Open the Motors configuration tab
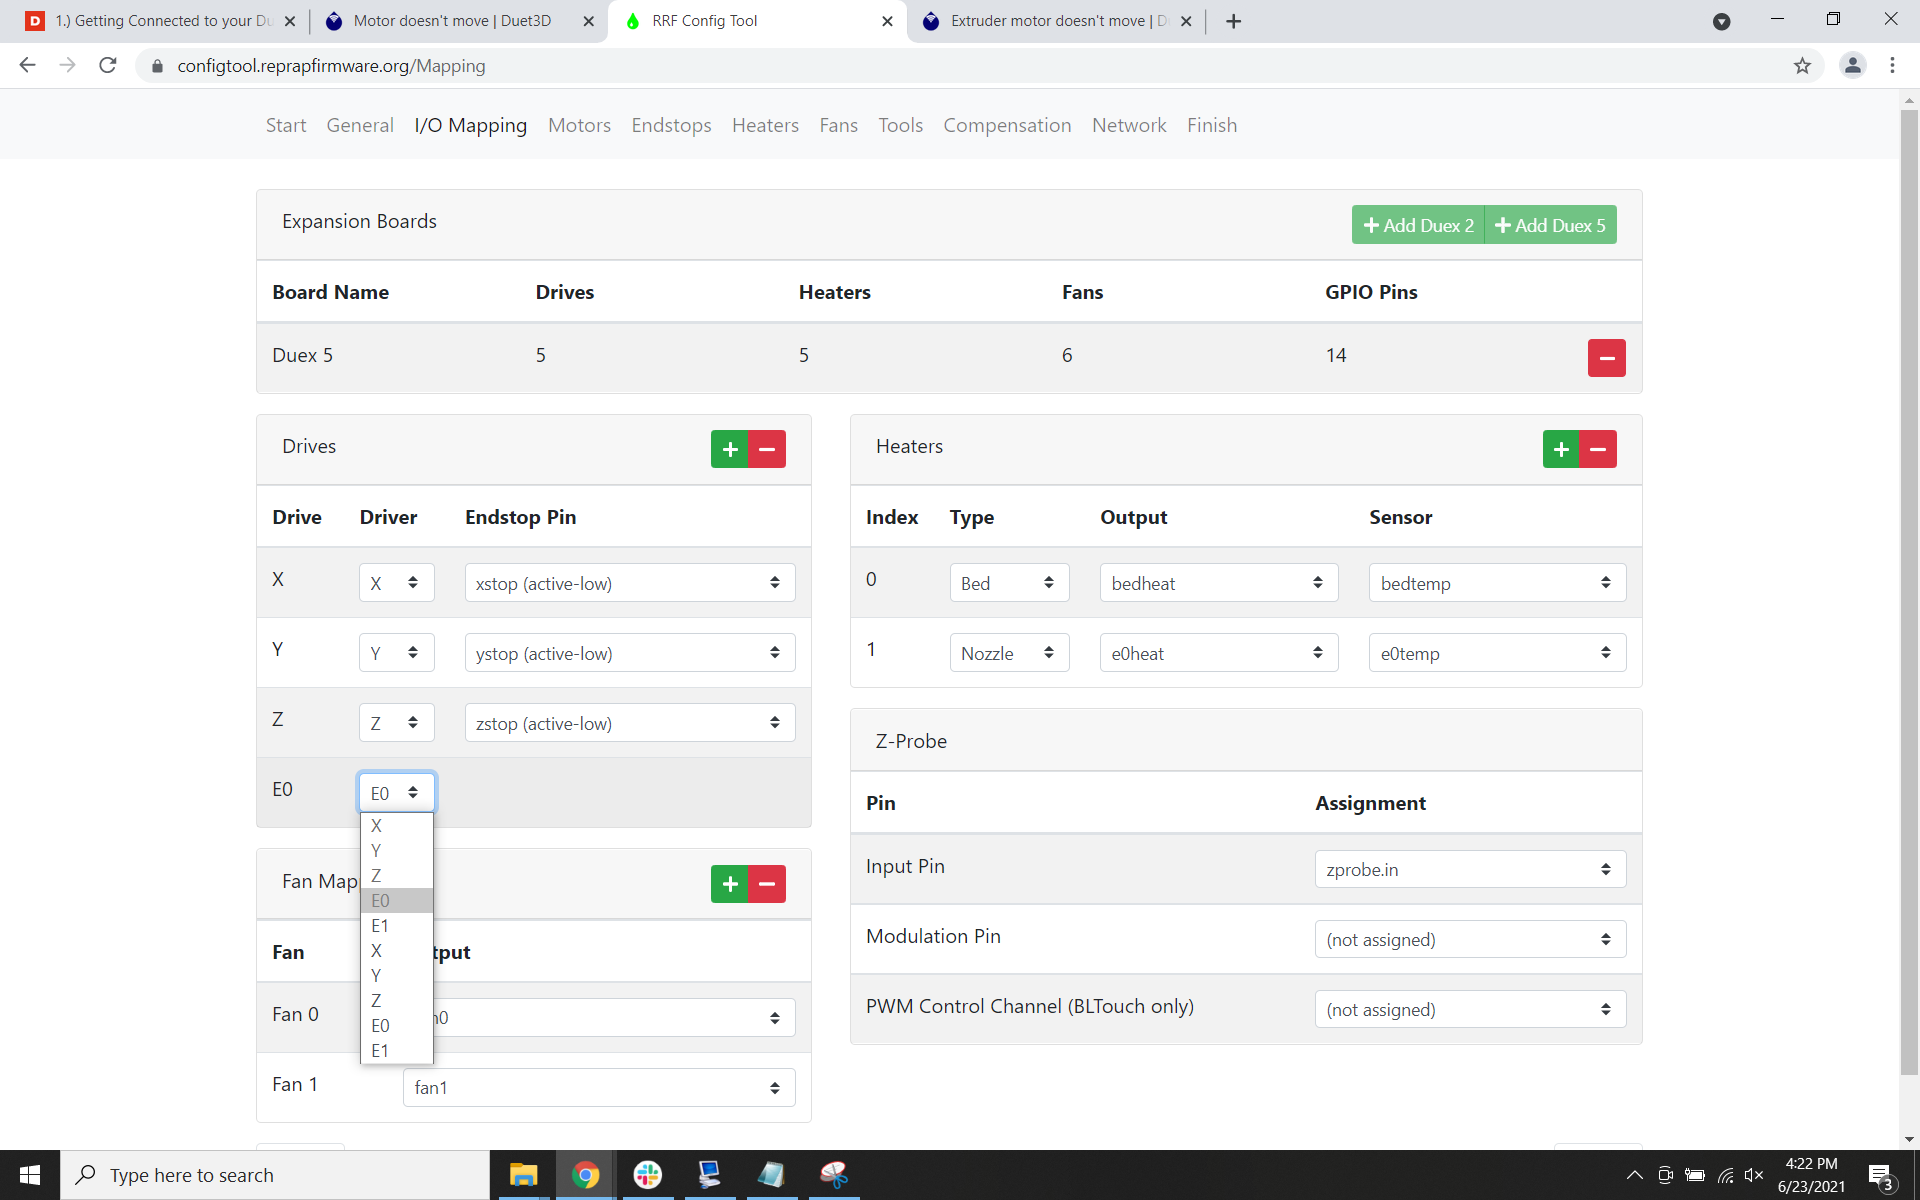This screenshot has height=1200, width=1920. point(578,124)
